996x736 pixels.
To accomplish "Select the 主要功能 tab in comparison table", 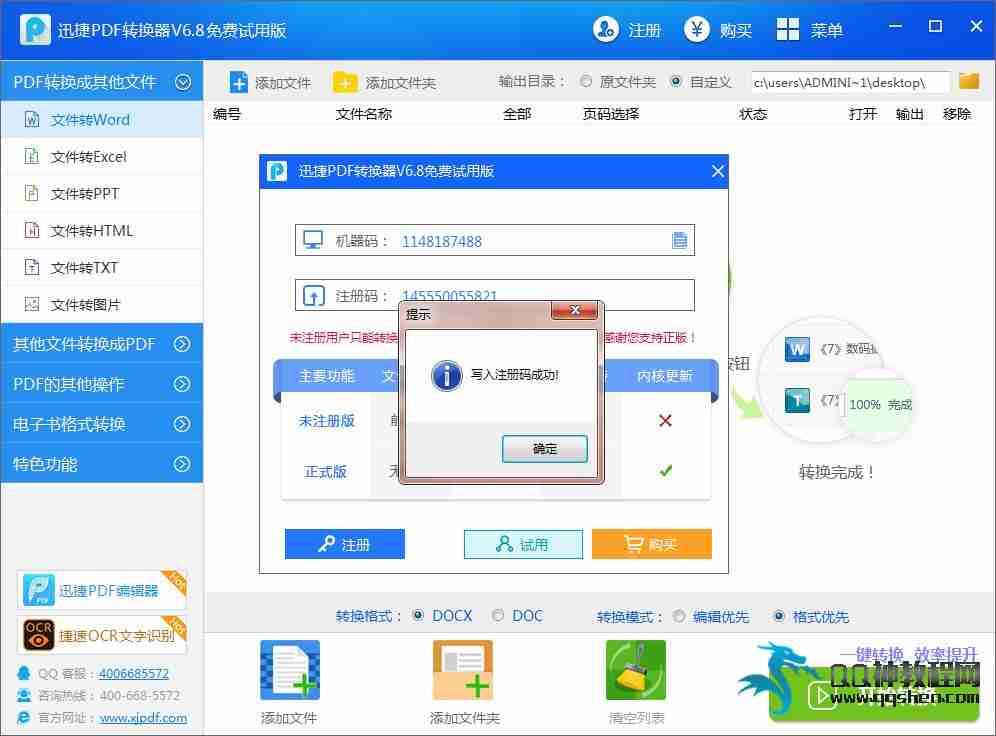I will [x=326, y=376].
